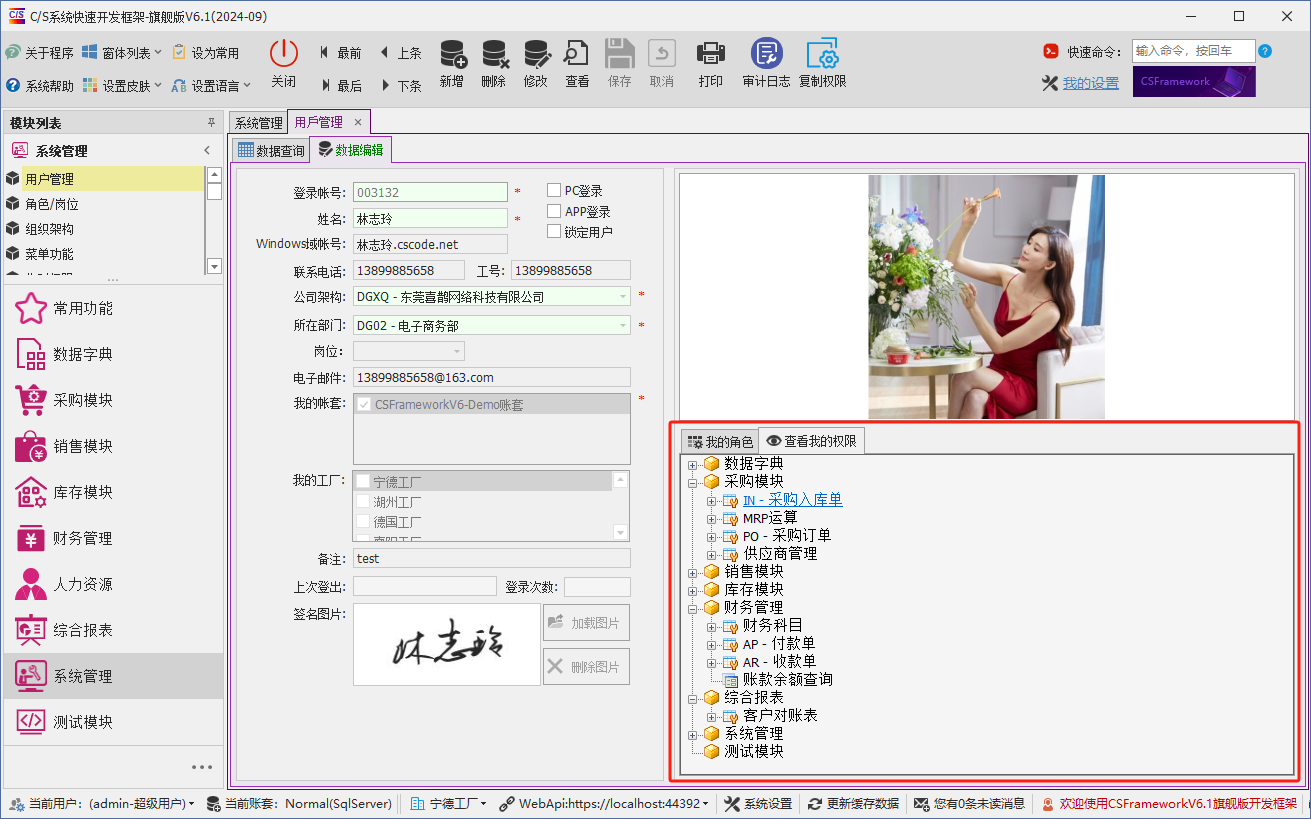Open 系统帮助 system help

[40, 86]
